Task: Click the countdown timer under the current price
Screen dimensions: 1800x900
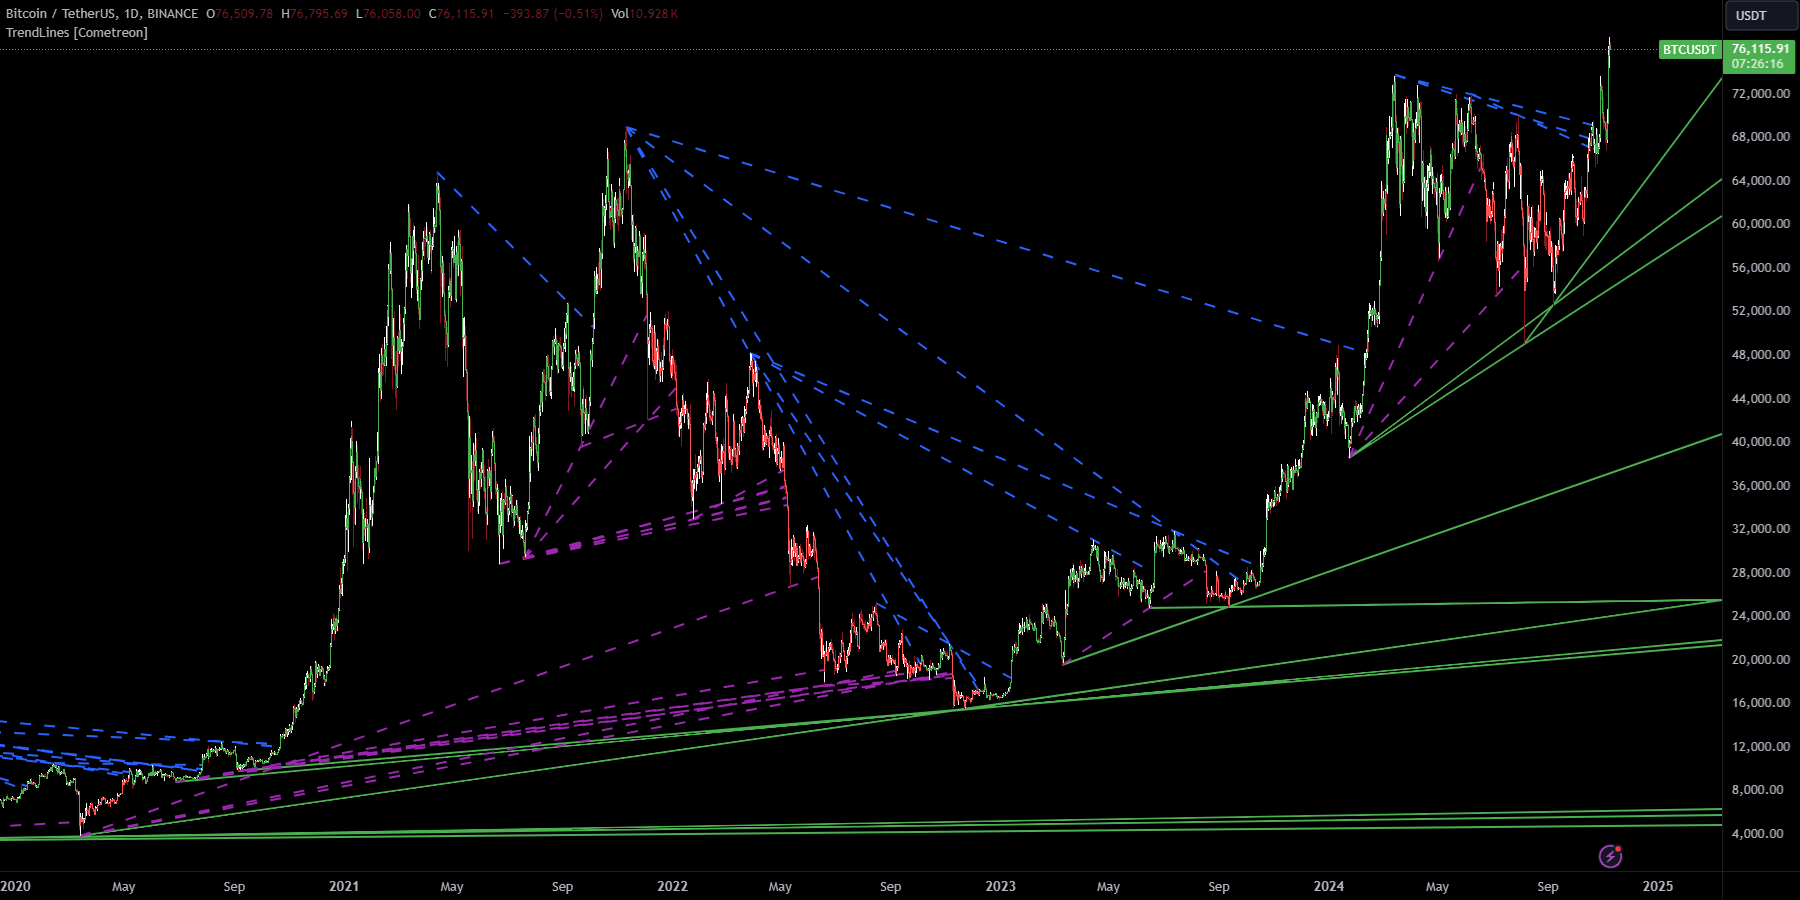Action: point(1760,63)
